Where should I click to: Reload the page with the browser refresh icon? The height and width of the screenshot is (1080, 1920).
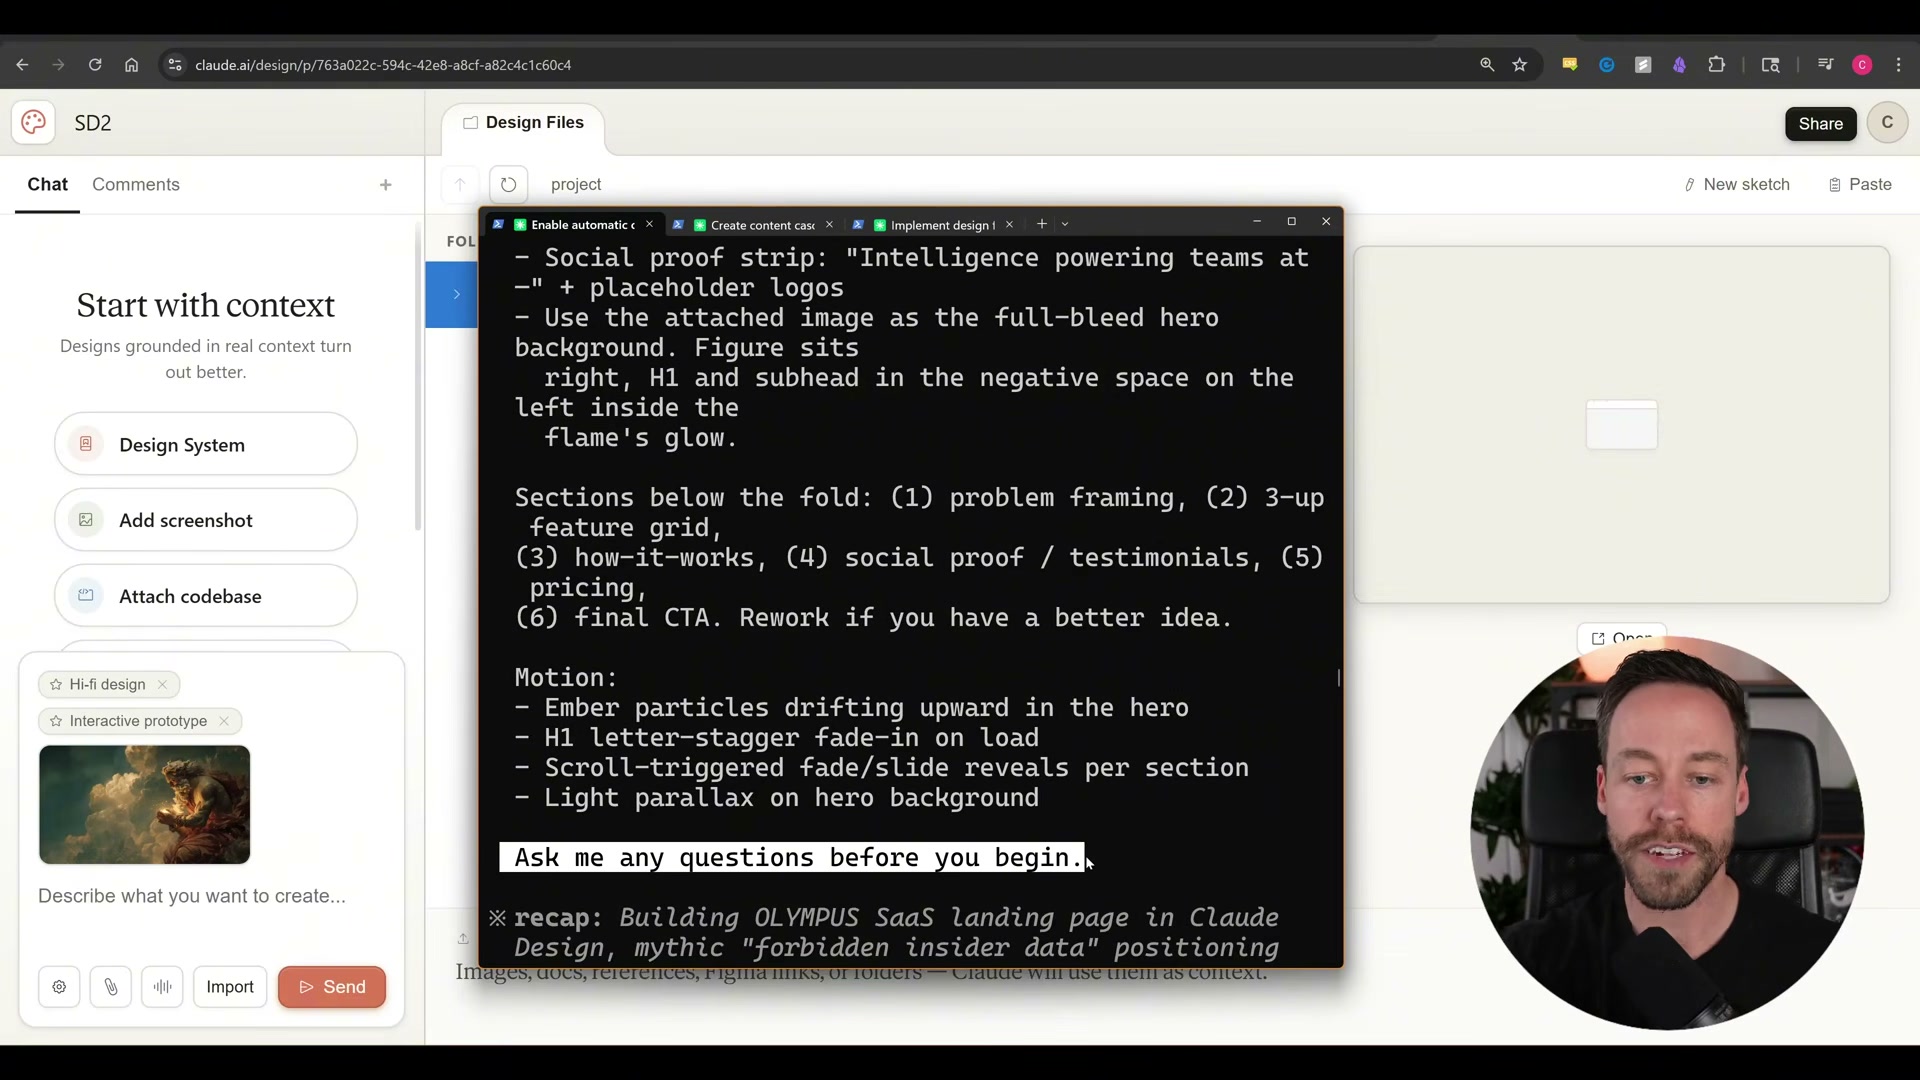[95, 65]
